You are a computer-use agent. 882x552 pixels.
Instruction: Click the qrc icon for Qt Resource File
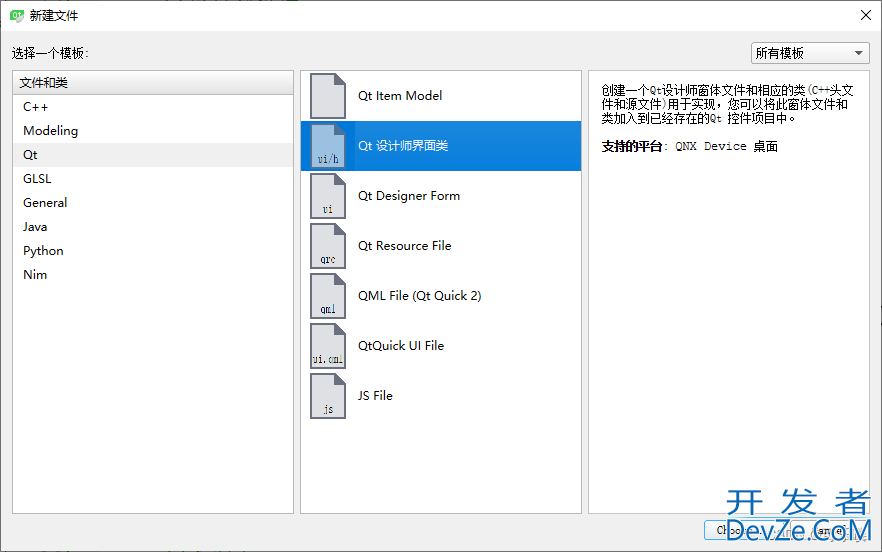pyautogui.click(x=328, y=246)
